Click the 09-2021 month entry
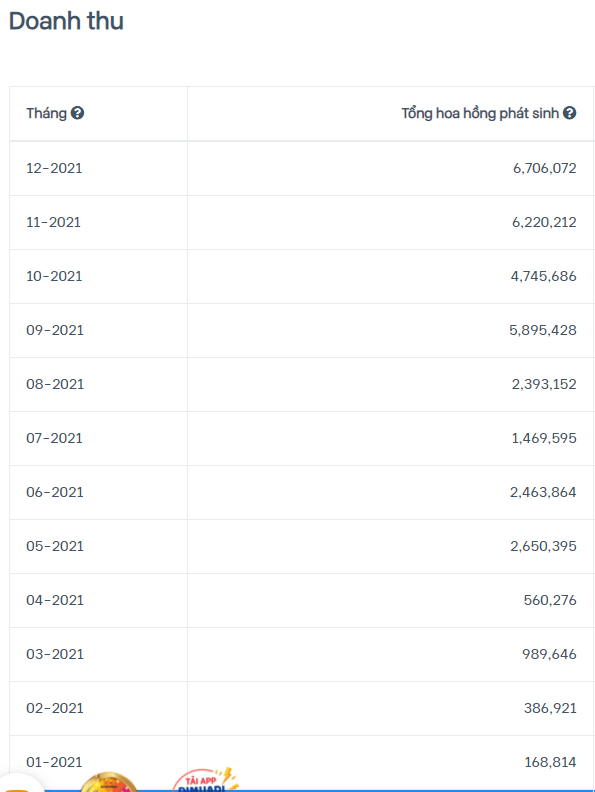Viewport: 595px width, 792px height. point(55,330)
